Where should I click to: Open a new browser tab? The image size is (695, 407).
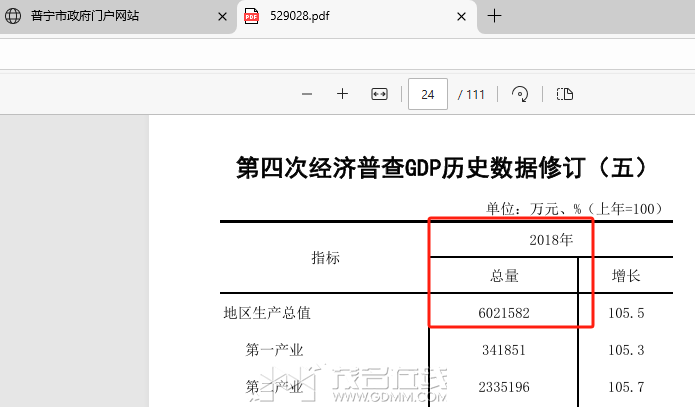coord(494,16)
